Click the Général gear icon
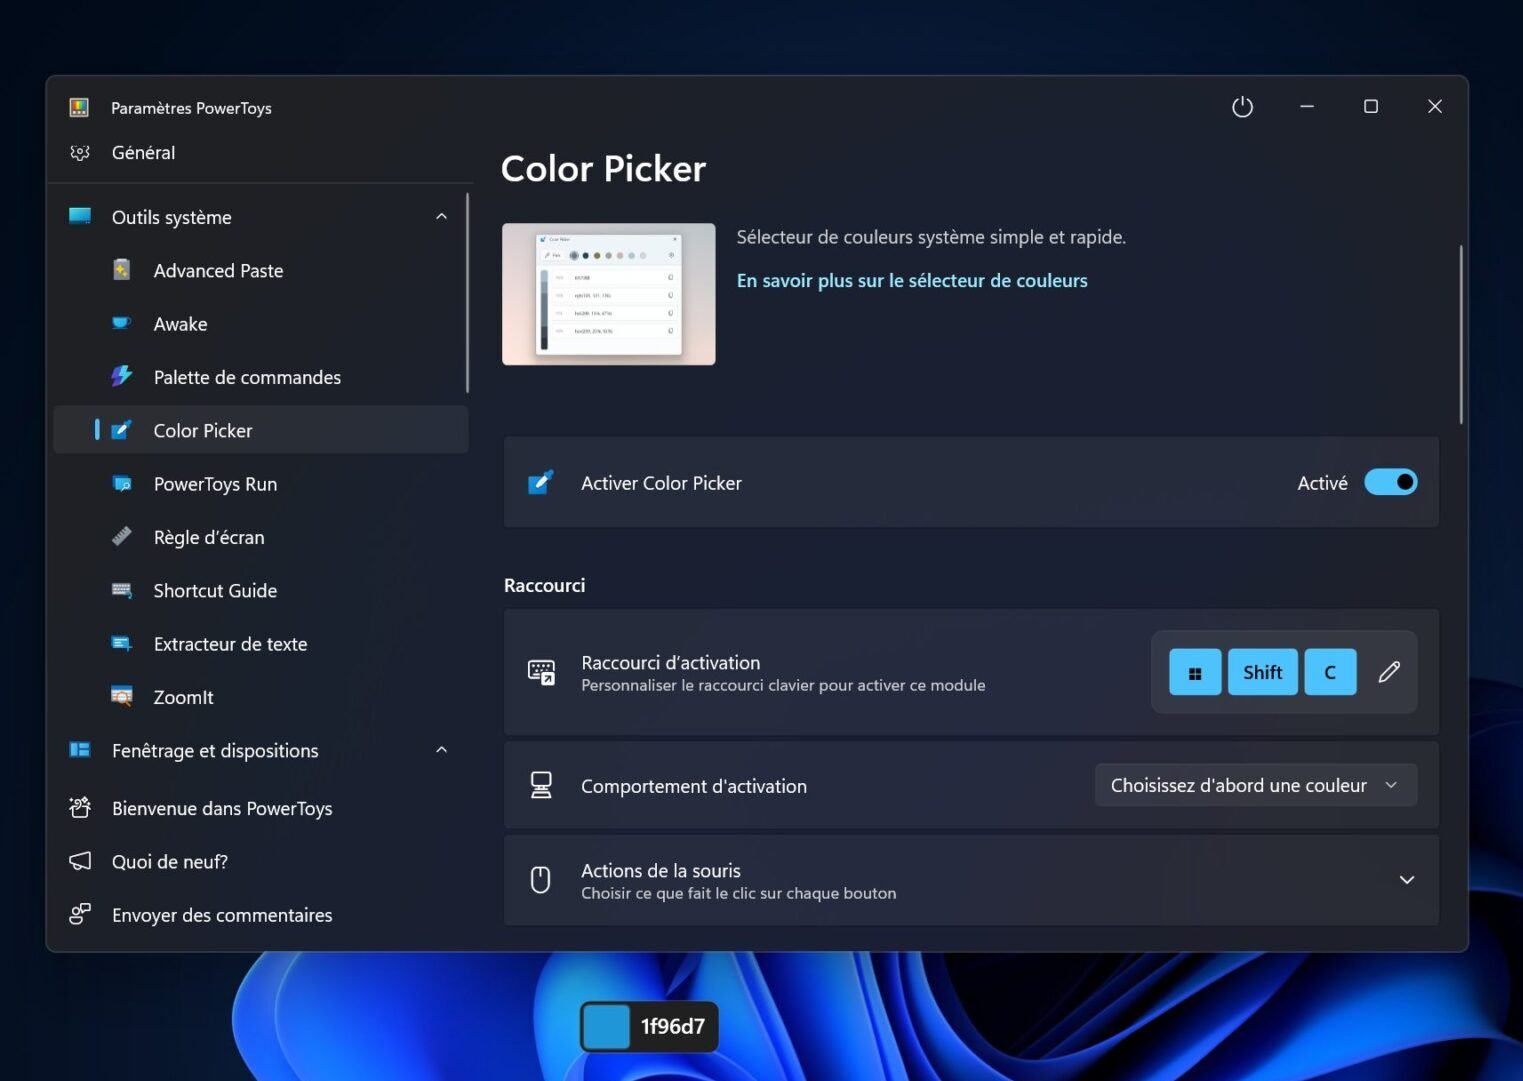This screenshot has width=1523, height=1081. (x=80, y=152)
